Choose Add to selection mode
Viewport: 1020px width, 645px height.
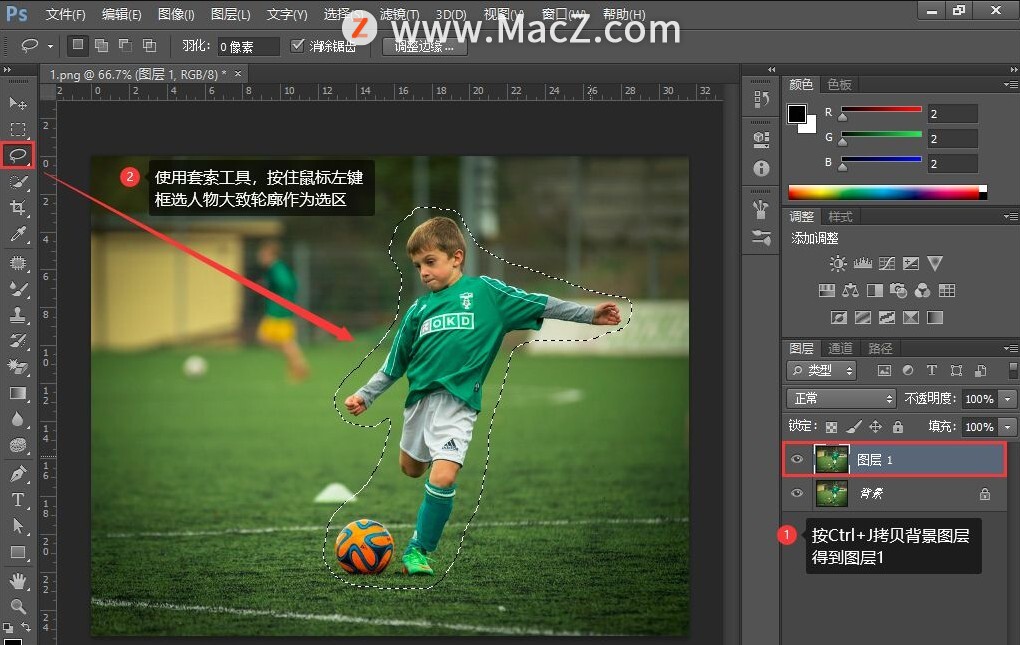coord(101,46)
